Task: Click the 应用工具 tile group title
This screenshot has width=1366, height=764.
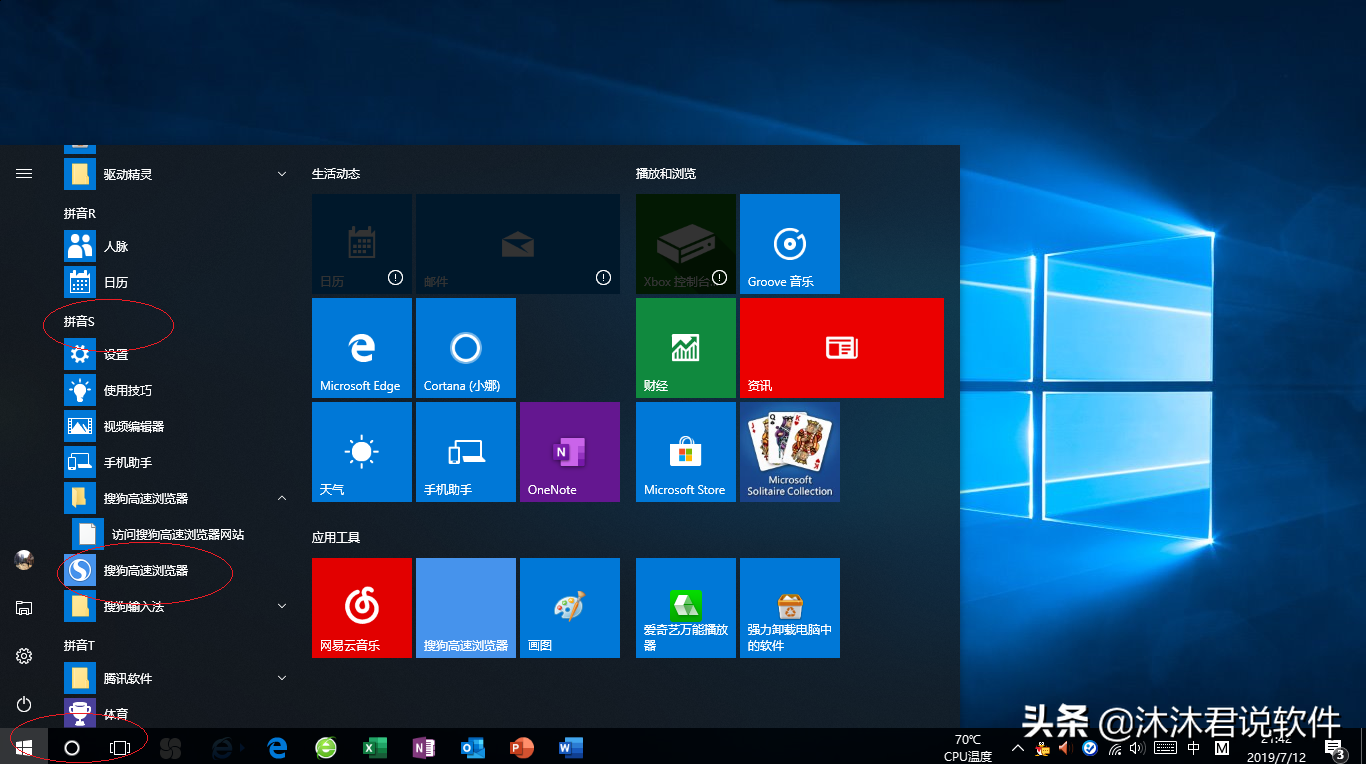Action: pos(336,537)
